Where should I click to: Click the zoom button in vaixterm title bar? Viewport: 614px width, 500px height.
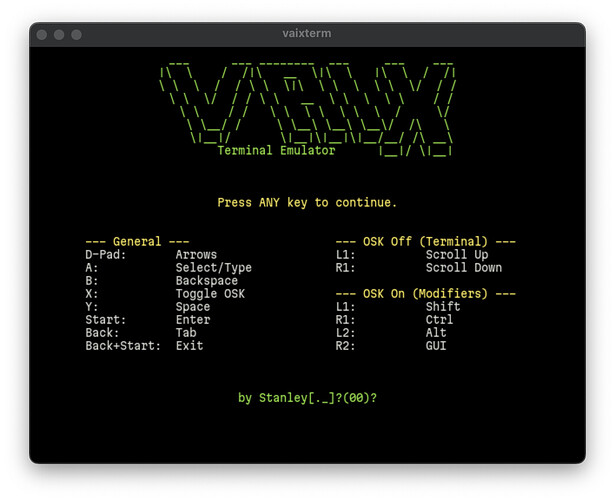click(76, 35)
